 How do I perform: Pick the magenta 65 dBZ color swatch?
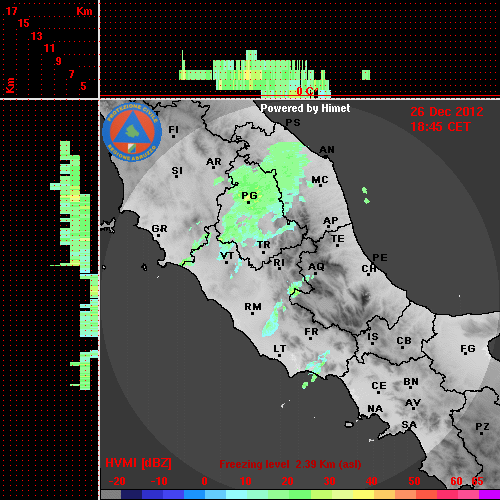pyautogui.click(x=489, y=495)
